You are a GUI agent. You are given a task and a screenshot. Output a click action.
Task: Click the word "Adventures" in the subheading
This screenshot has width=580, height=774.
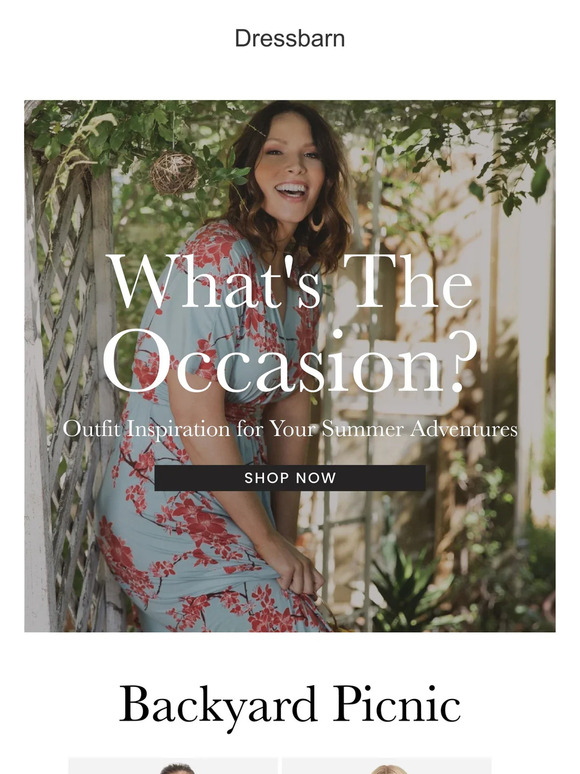tap(464, 428)
